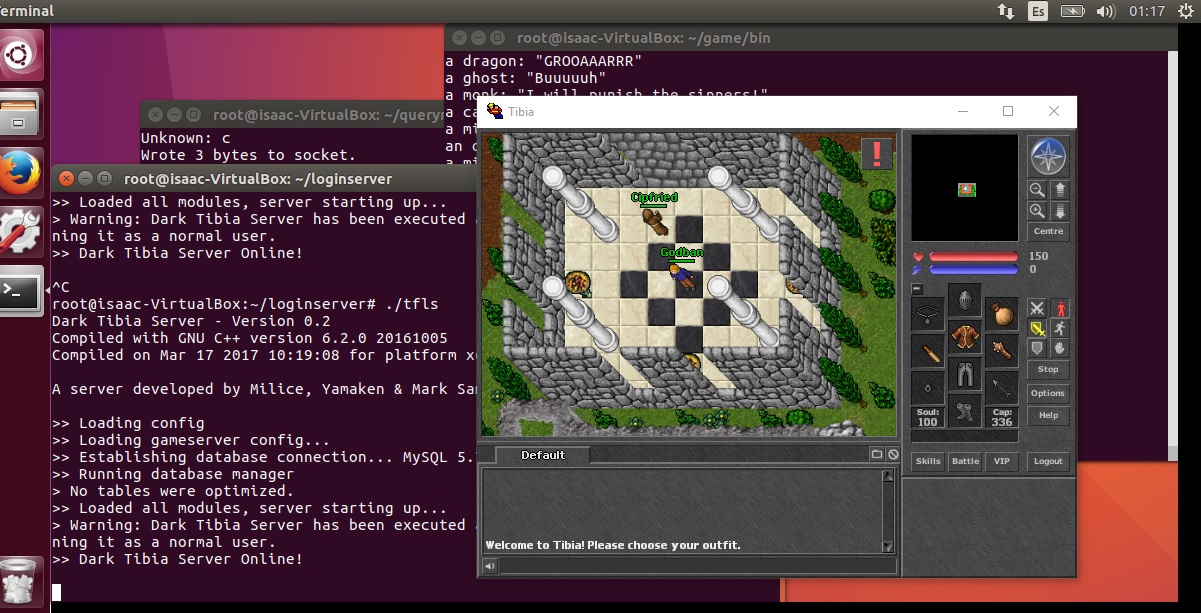Move minimap one floor down
This screenshot has height=613, width=1201.
(x=1059, y=211)
